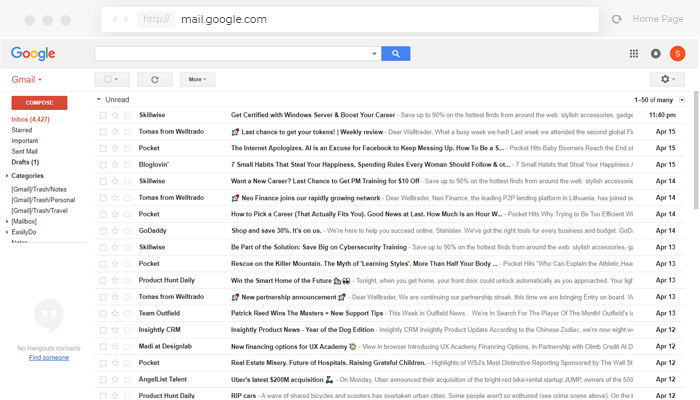Click the Home Page button
The height and width of the screenshot is (400, 700).
pyautogui.click(x=658, y=19)
